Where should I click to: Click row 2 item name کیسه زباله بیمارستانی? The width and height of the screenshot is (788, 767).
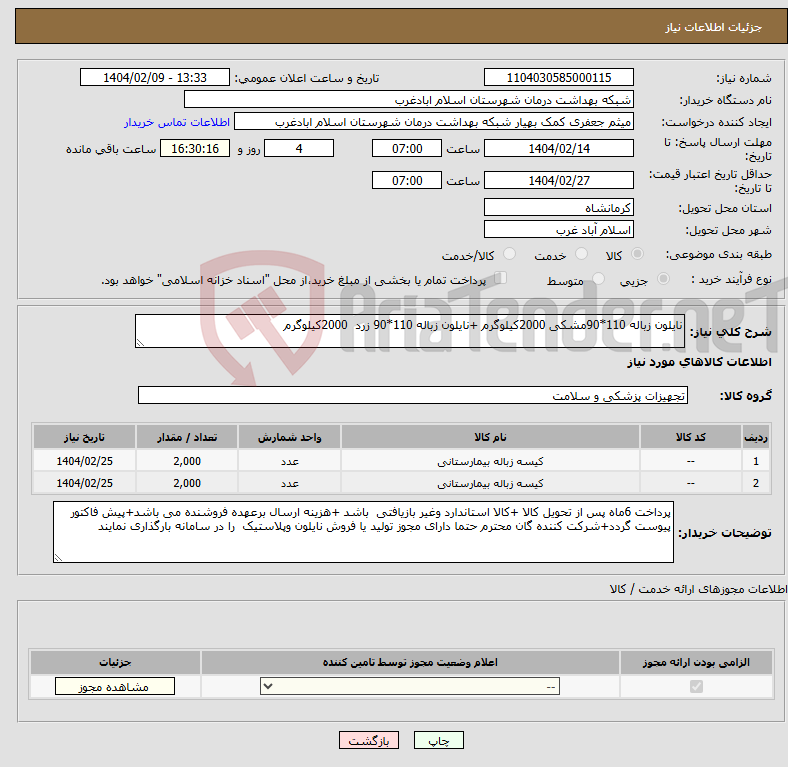point(490,483)
